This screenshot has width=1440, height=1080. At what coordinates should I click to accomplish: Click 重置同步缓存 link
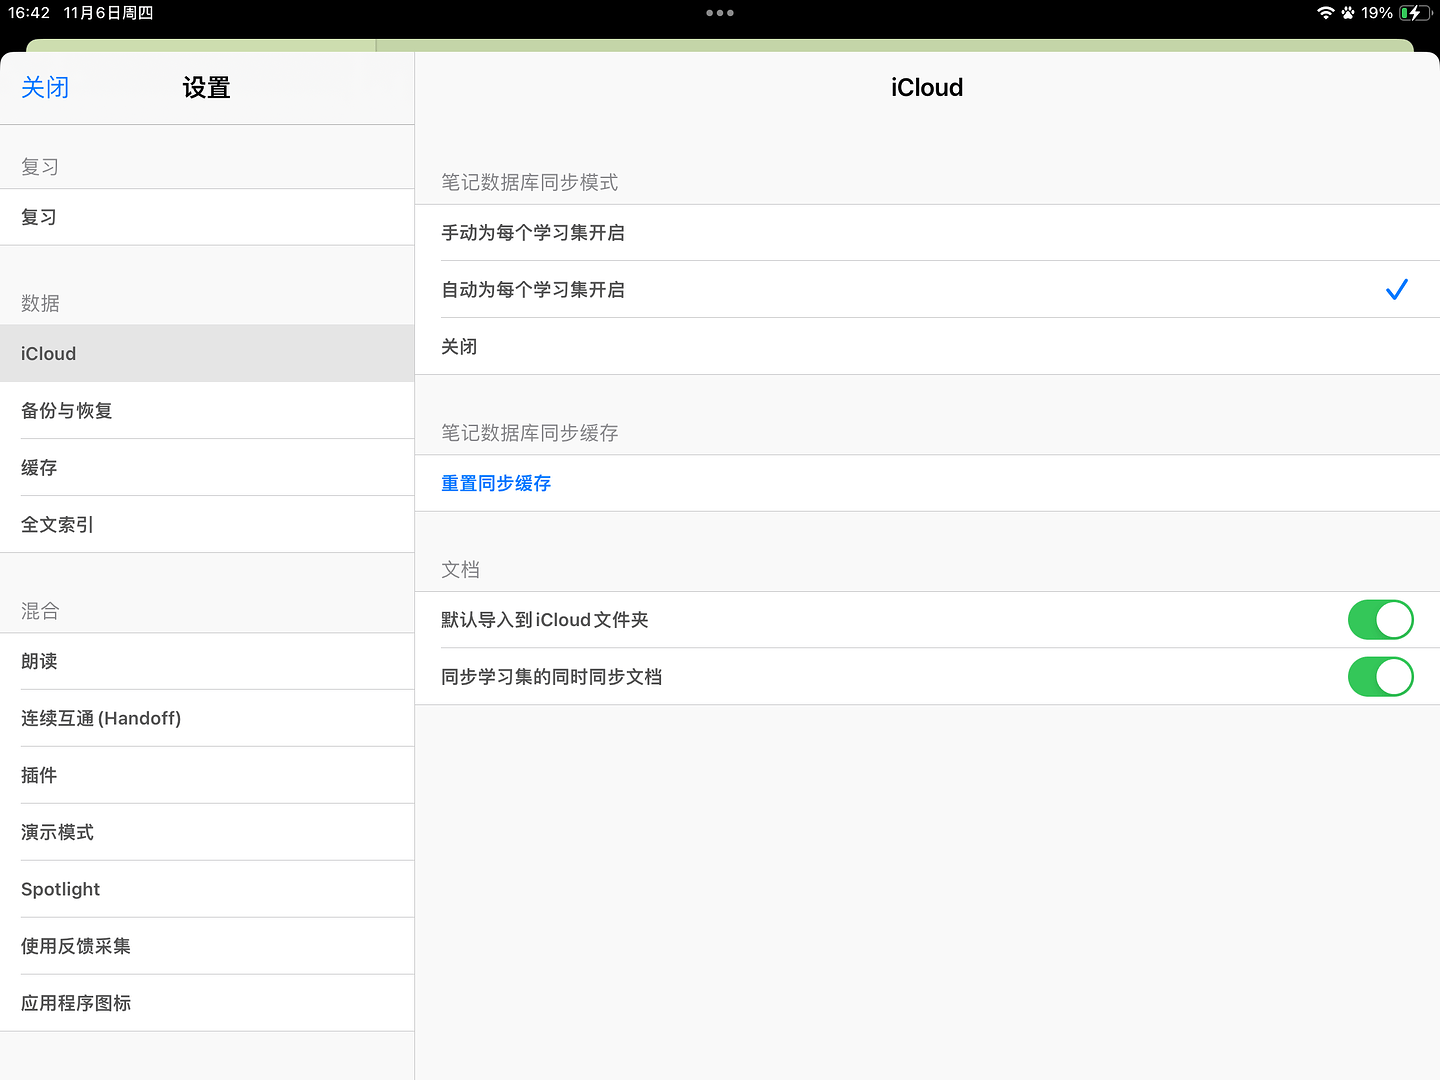point(496,484)
